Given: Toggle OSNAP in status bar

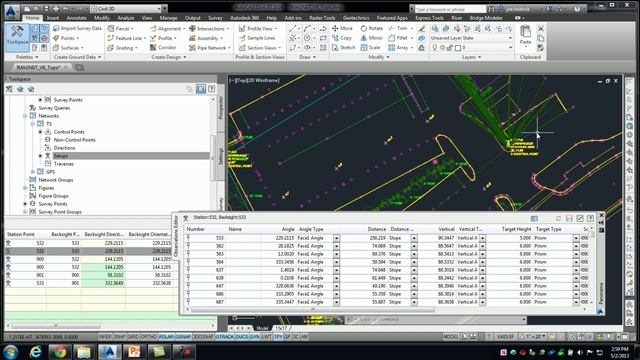Looking at the screenshot, I should pos(183,337).
